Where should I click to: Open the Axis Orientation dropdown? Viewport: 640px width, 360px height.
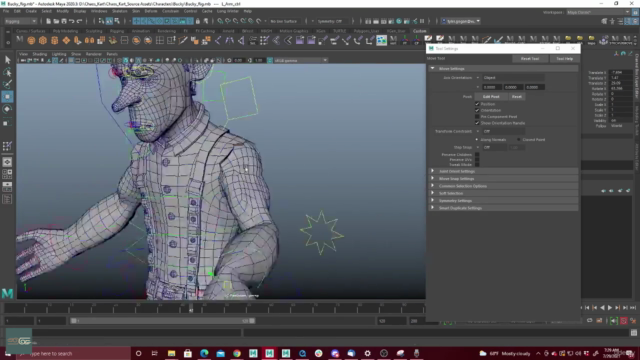pos(513,78)
